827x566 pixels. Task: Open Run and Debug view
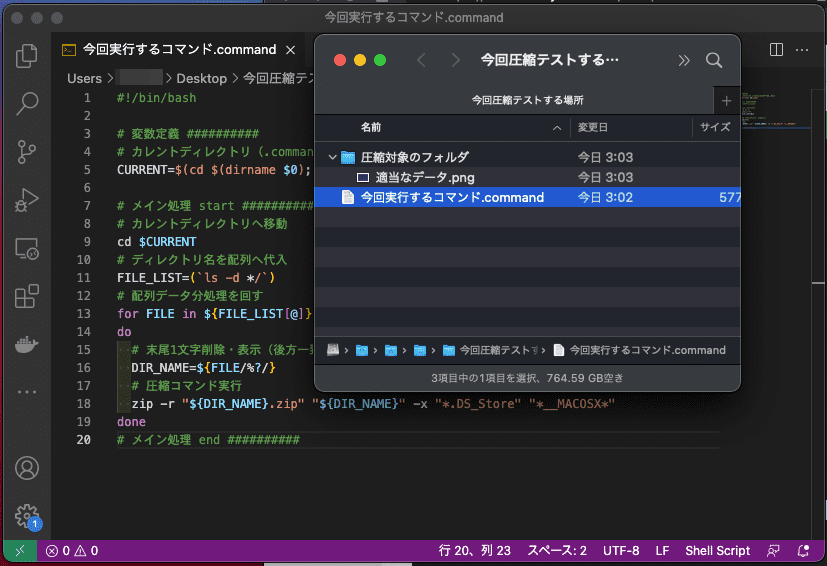tap(26, 200)
